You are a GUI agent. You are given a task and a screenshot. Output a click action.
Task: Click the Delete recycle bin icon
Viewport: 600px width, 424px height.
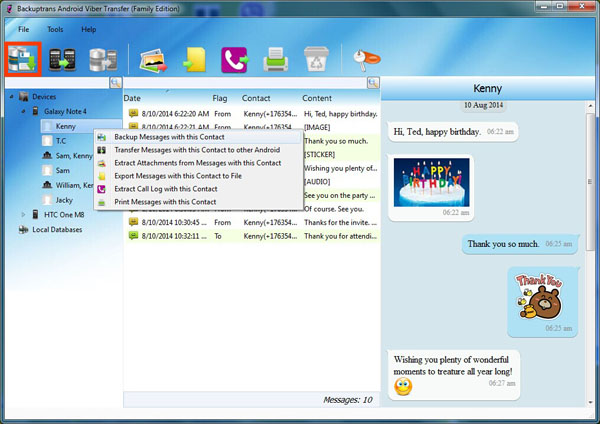pos(316,59)
